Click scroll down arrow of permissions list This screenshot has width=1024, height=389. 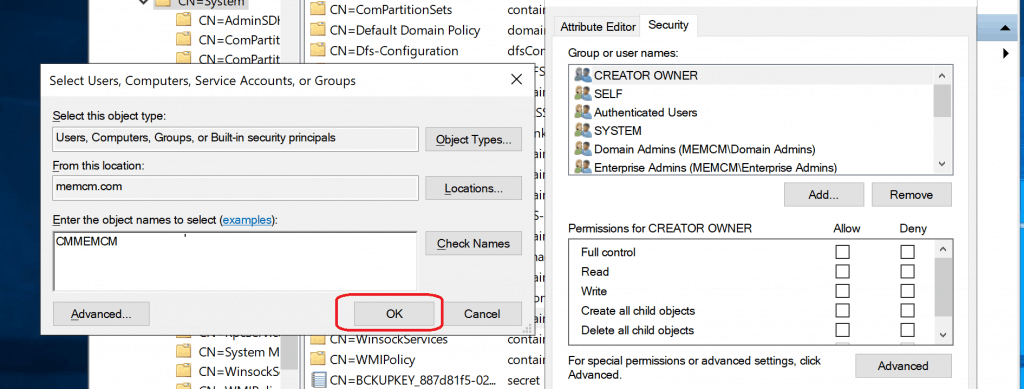coord(942,334)
